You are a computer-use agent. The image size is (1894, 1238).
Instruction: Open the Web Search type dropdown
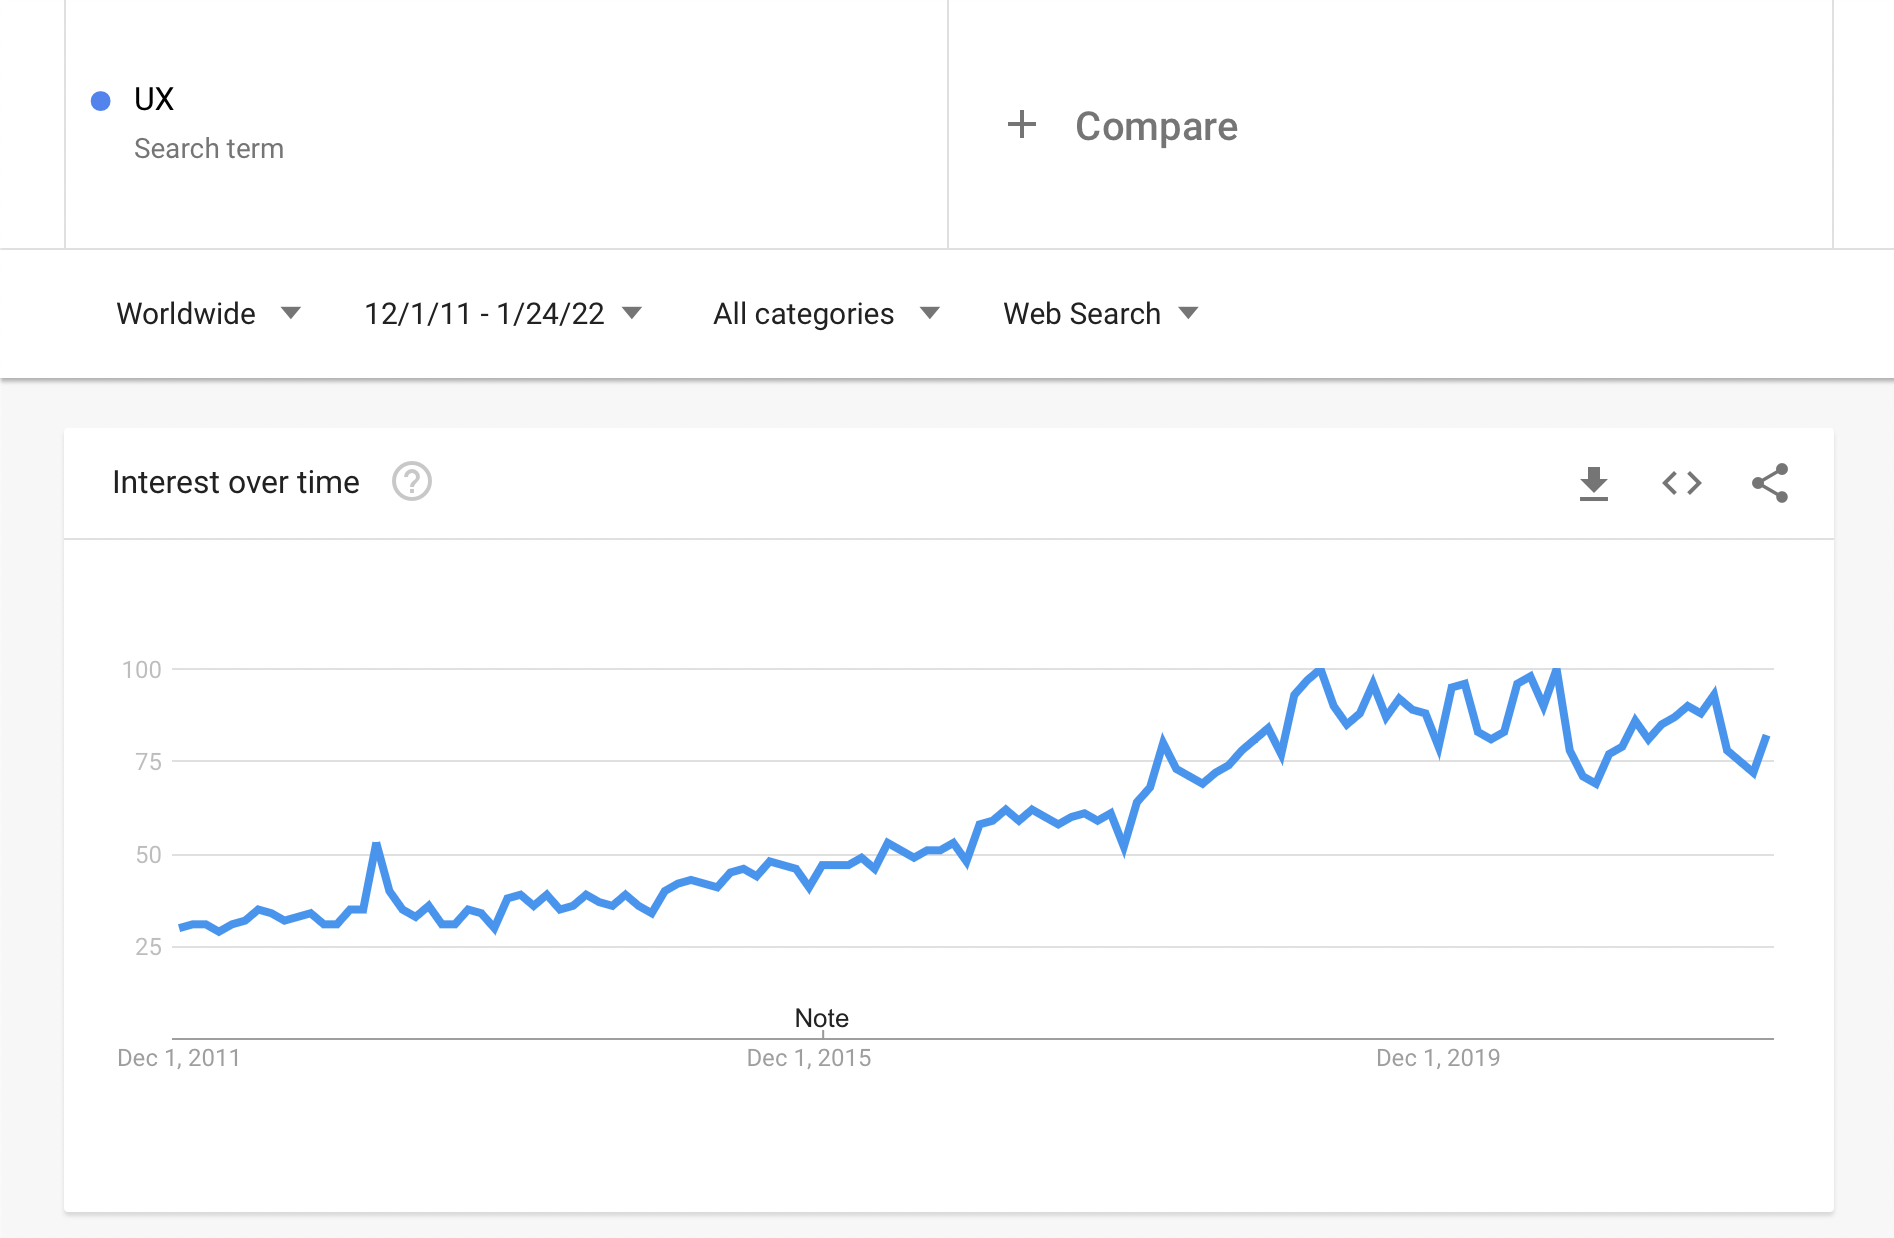[1100, 314]
